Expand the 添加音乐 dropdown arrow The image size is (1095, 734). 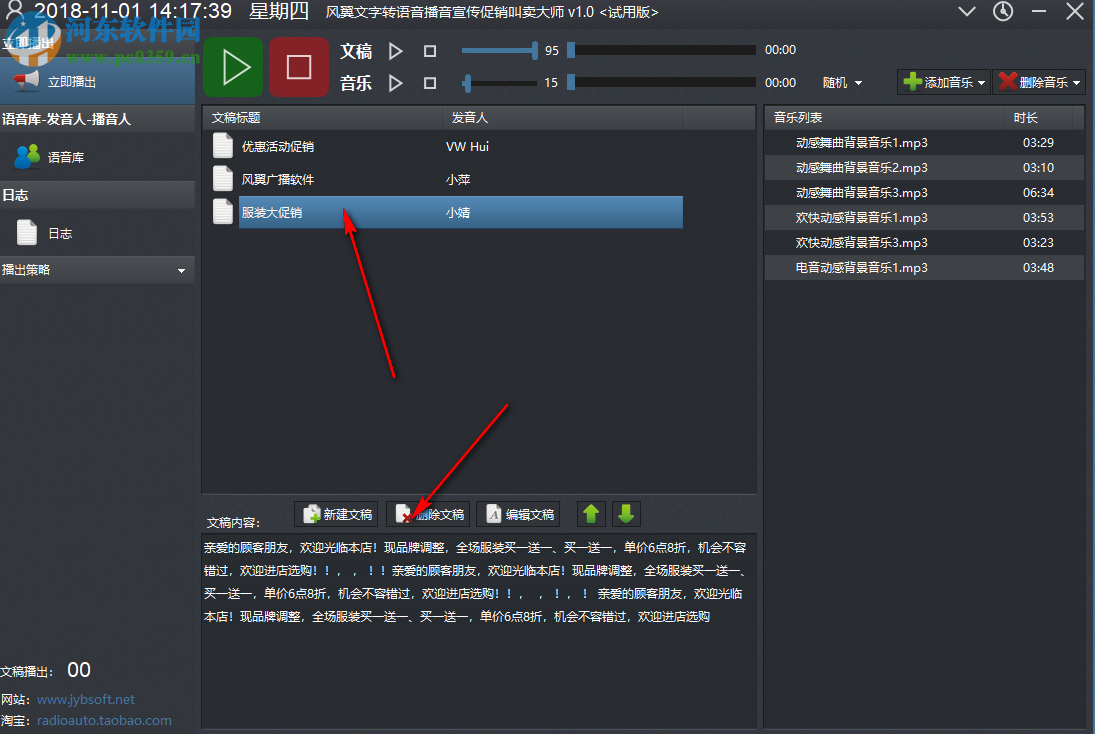tap(980, 82)
